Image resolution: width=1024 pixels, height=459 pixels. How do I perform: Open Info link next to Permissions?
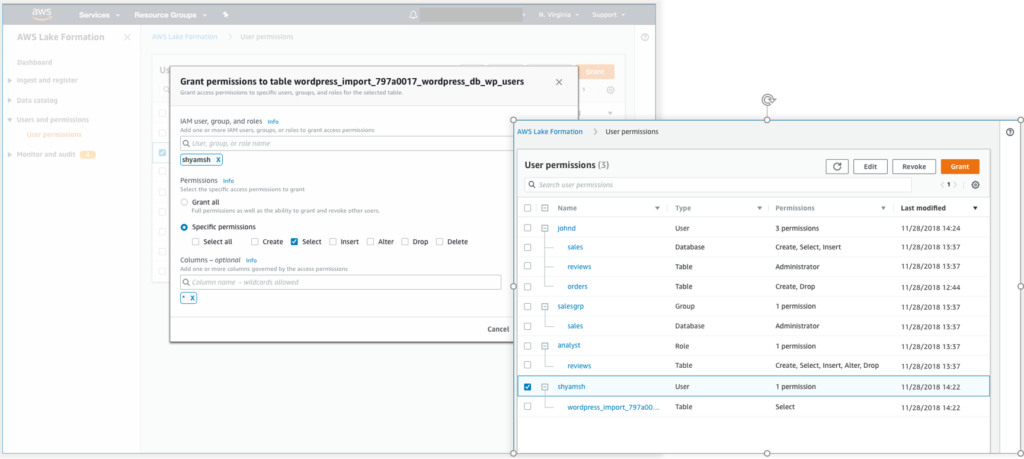click(228, 181)
